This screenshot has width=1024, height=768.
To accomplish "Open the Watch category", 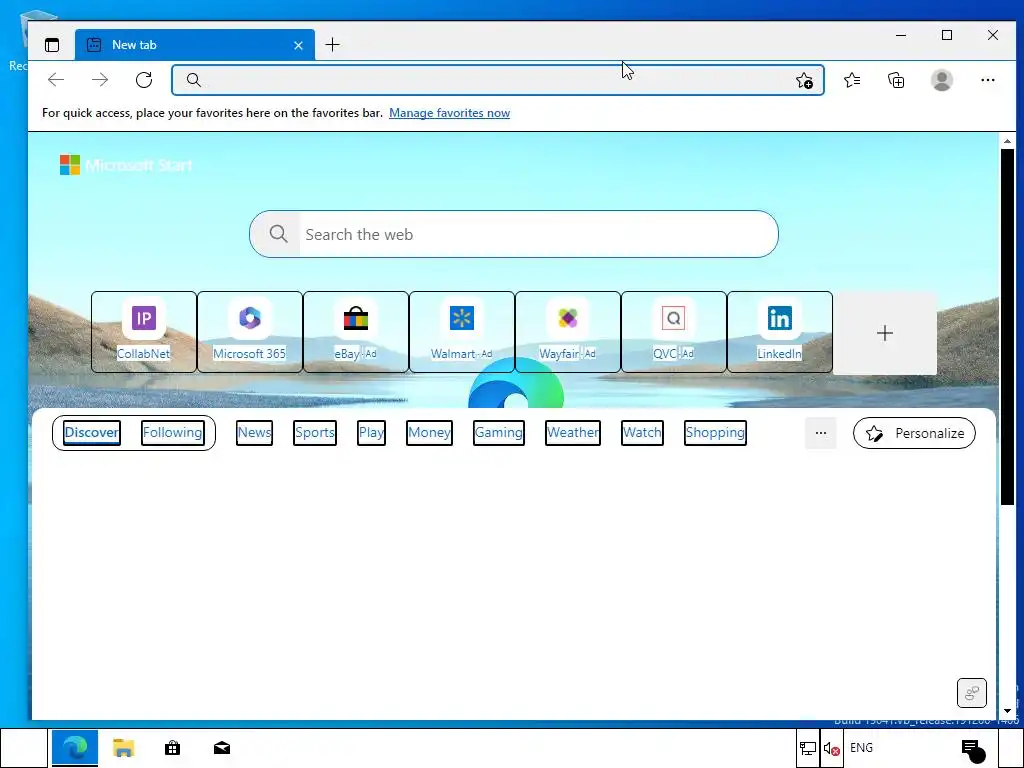I will coord(642,433).
